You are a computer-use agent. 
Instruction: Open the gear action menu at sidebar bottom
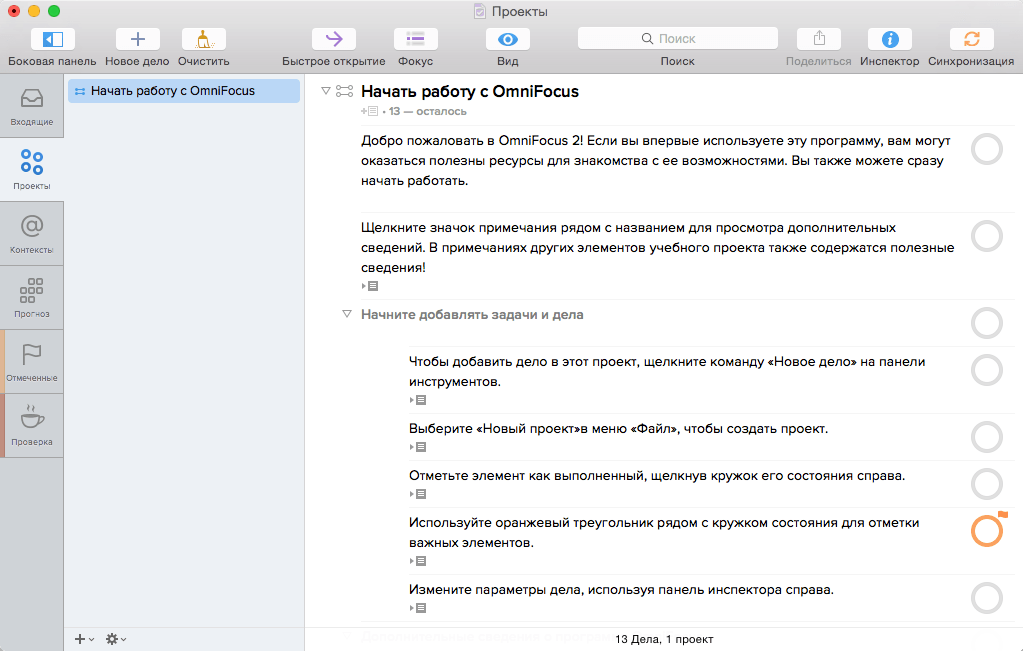coord(116,639)
